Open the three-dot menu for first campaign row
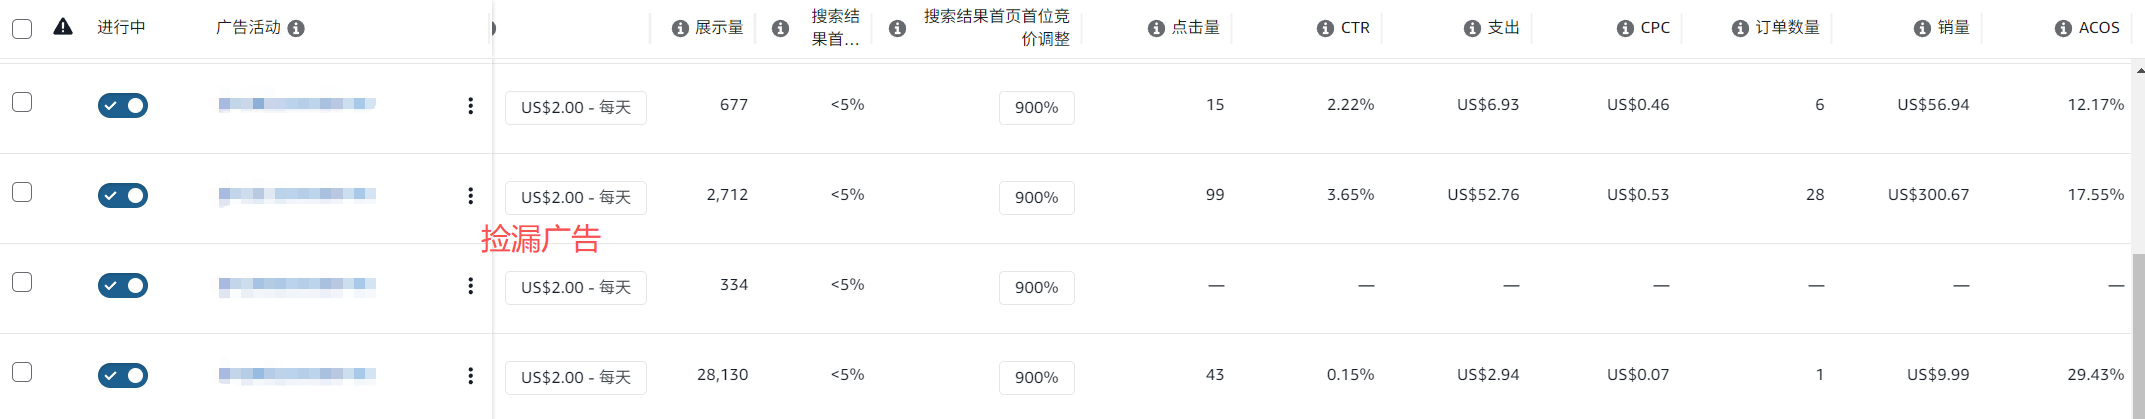The width and height of the screenshot is (2145, 419). 470,106
